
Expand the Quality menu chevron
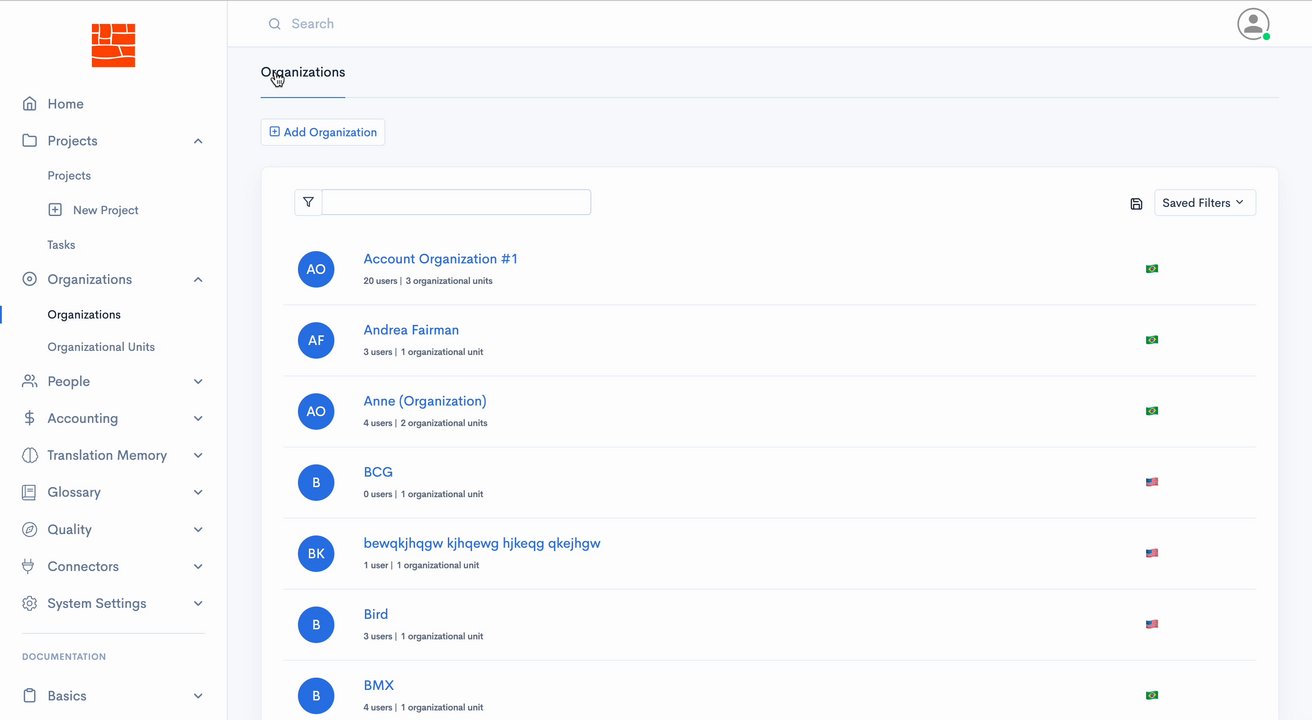click(198, 530)
